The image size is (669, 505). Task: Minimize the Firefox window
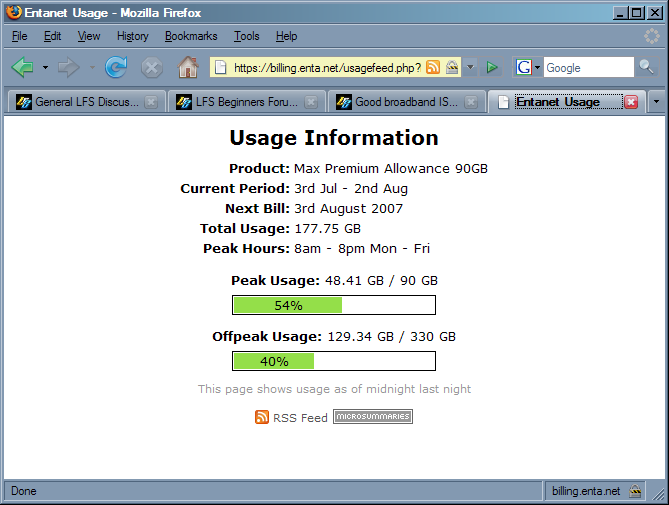click(x=620, y=13)
